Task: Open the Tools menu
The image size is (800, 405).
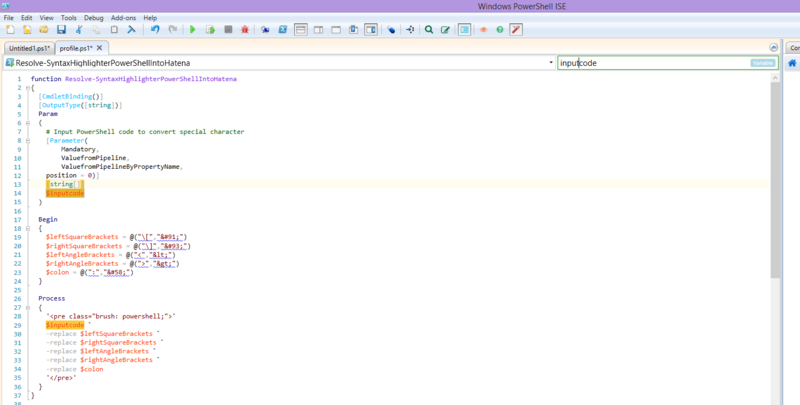Action: 68,17
